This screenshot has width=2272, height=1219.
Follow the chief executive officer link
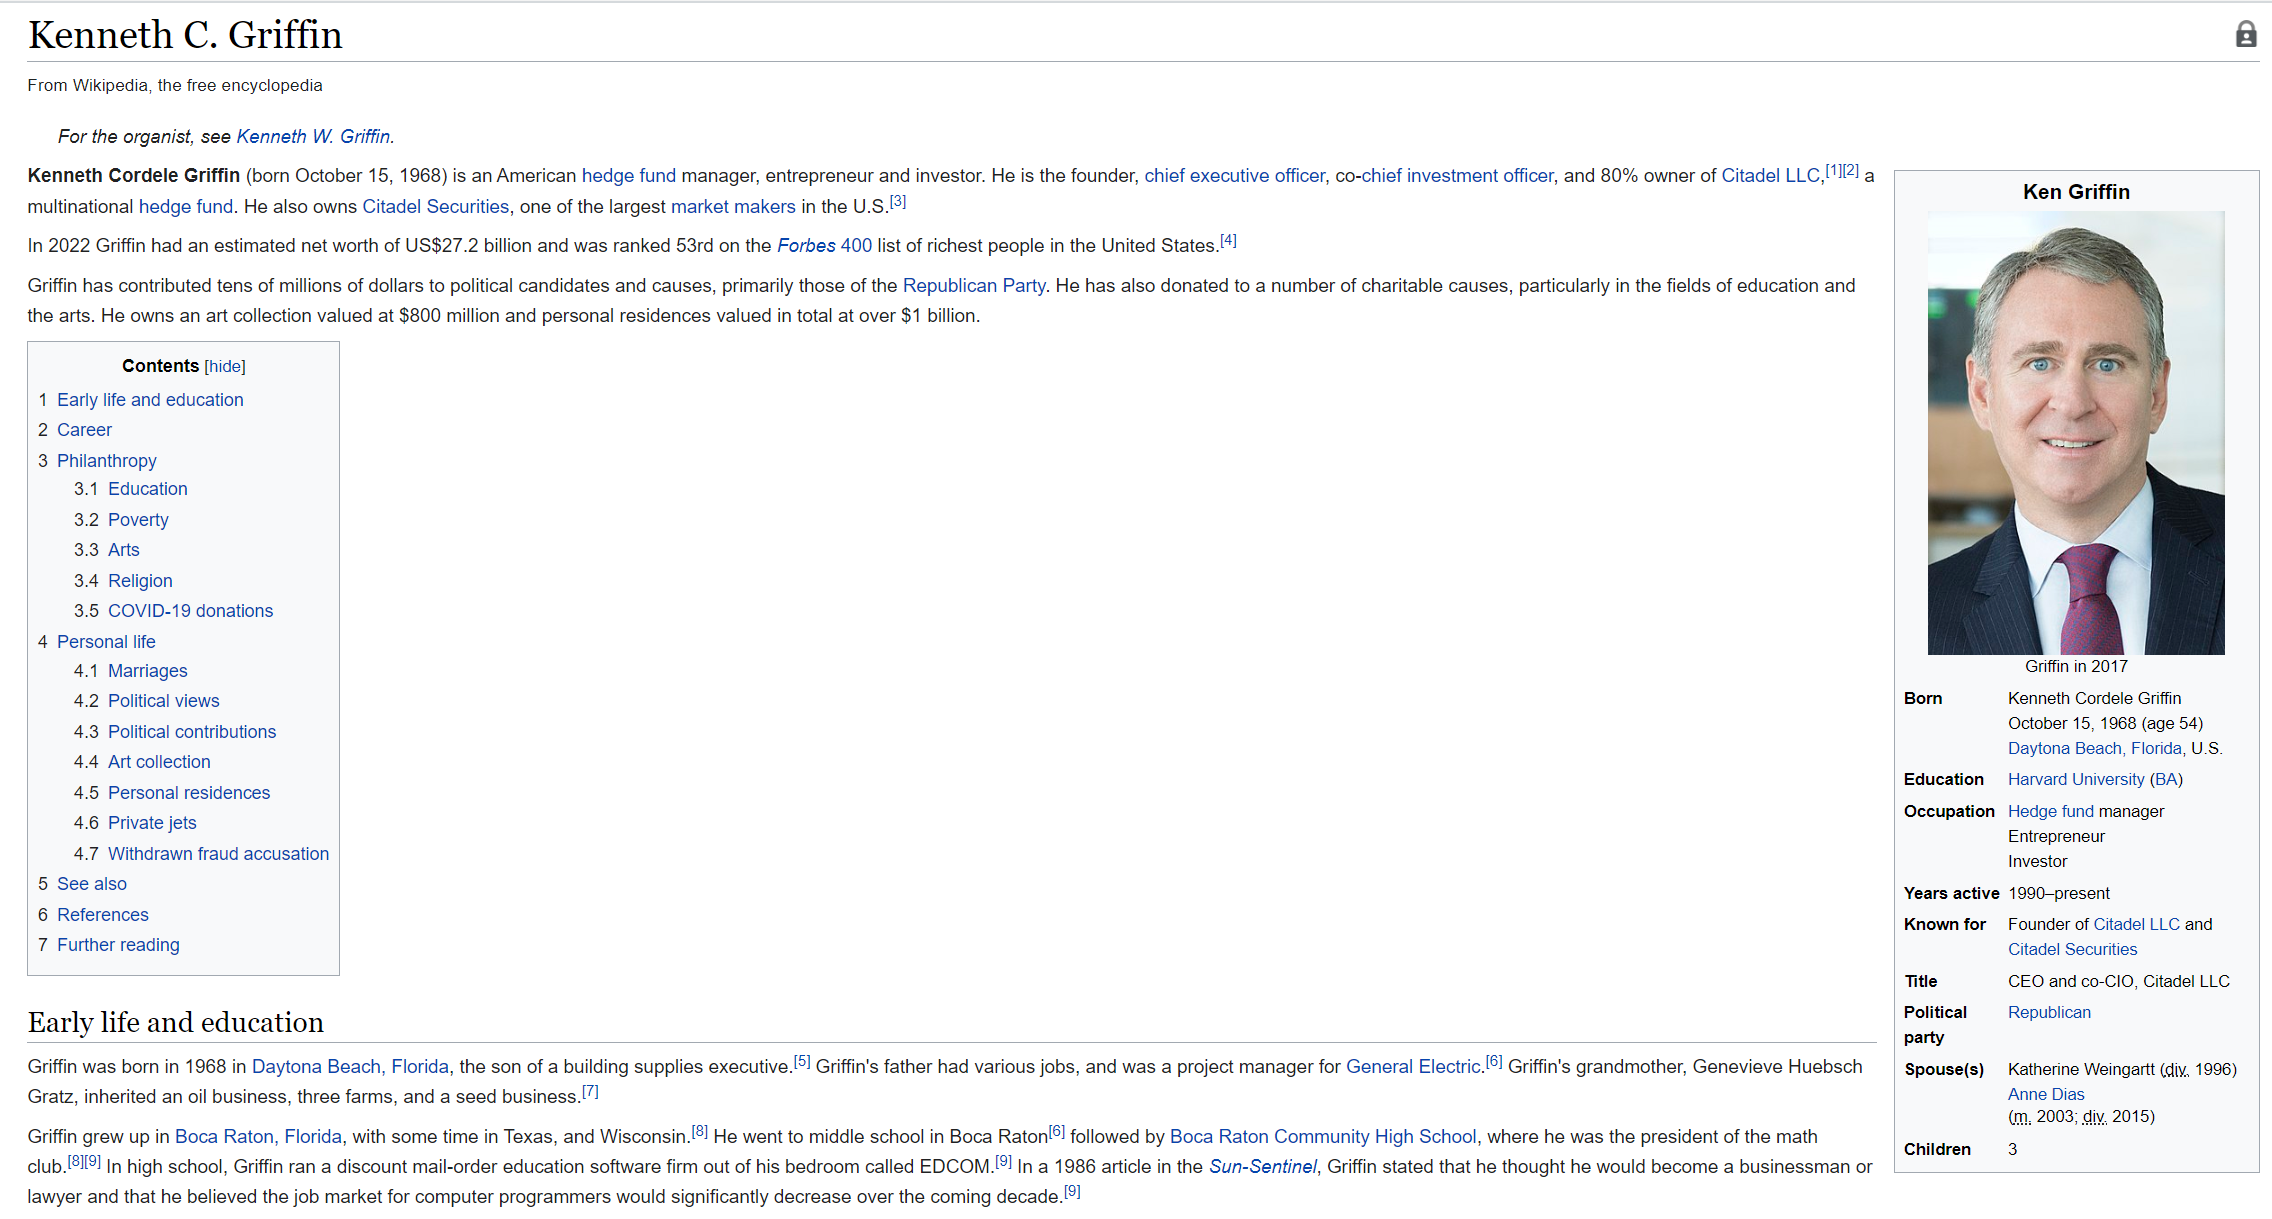click(x=1234, y=176)
